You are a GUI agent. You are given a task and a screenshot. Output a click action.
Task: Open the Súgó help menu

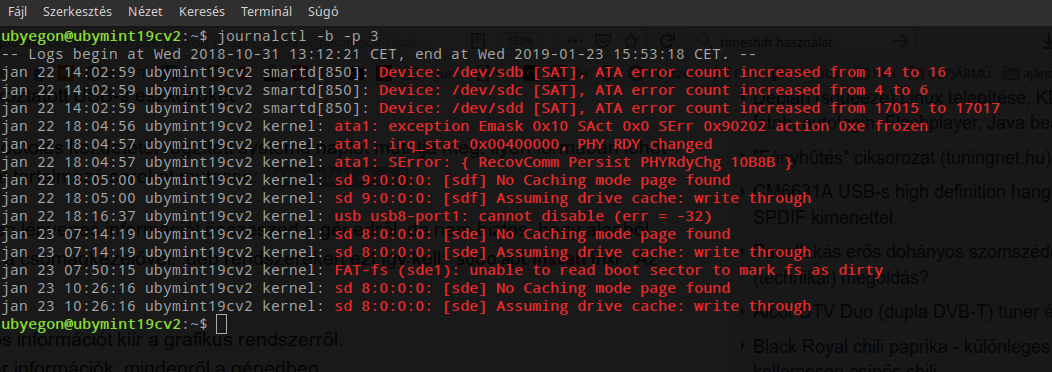[x=323, y=12]
